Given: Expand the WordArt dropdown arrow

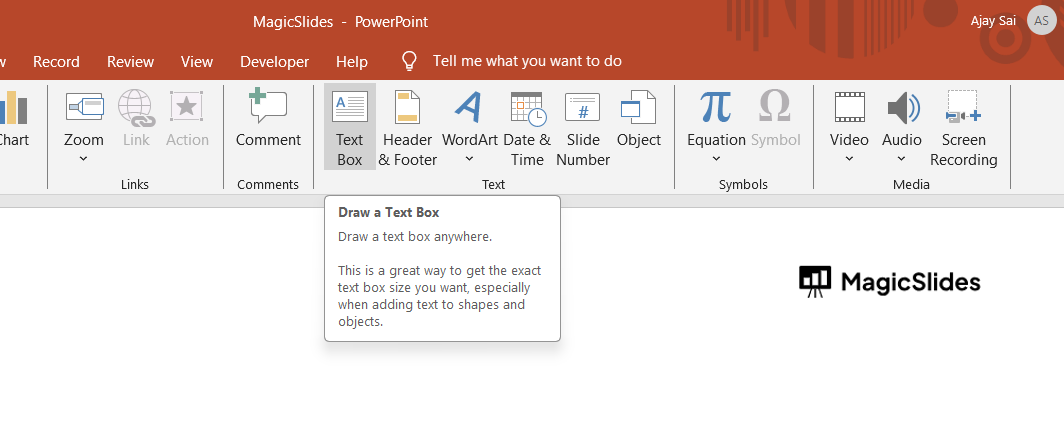Looking at the screenshot, I should point(470,158).
